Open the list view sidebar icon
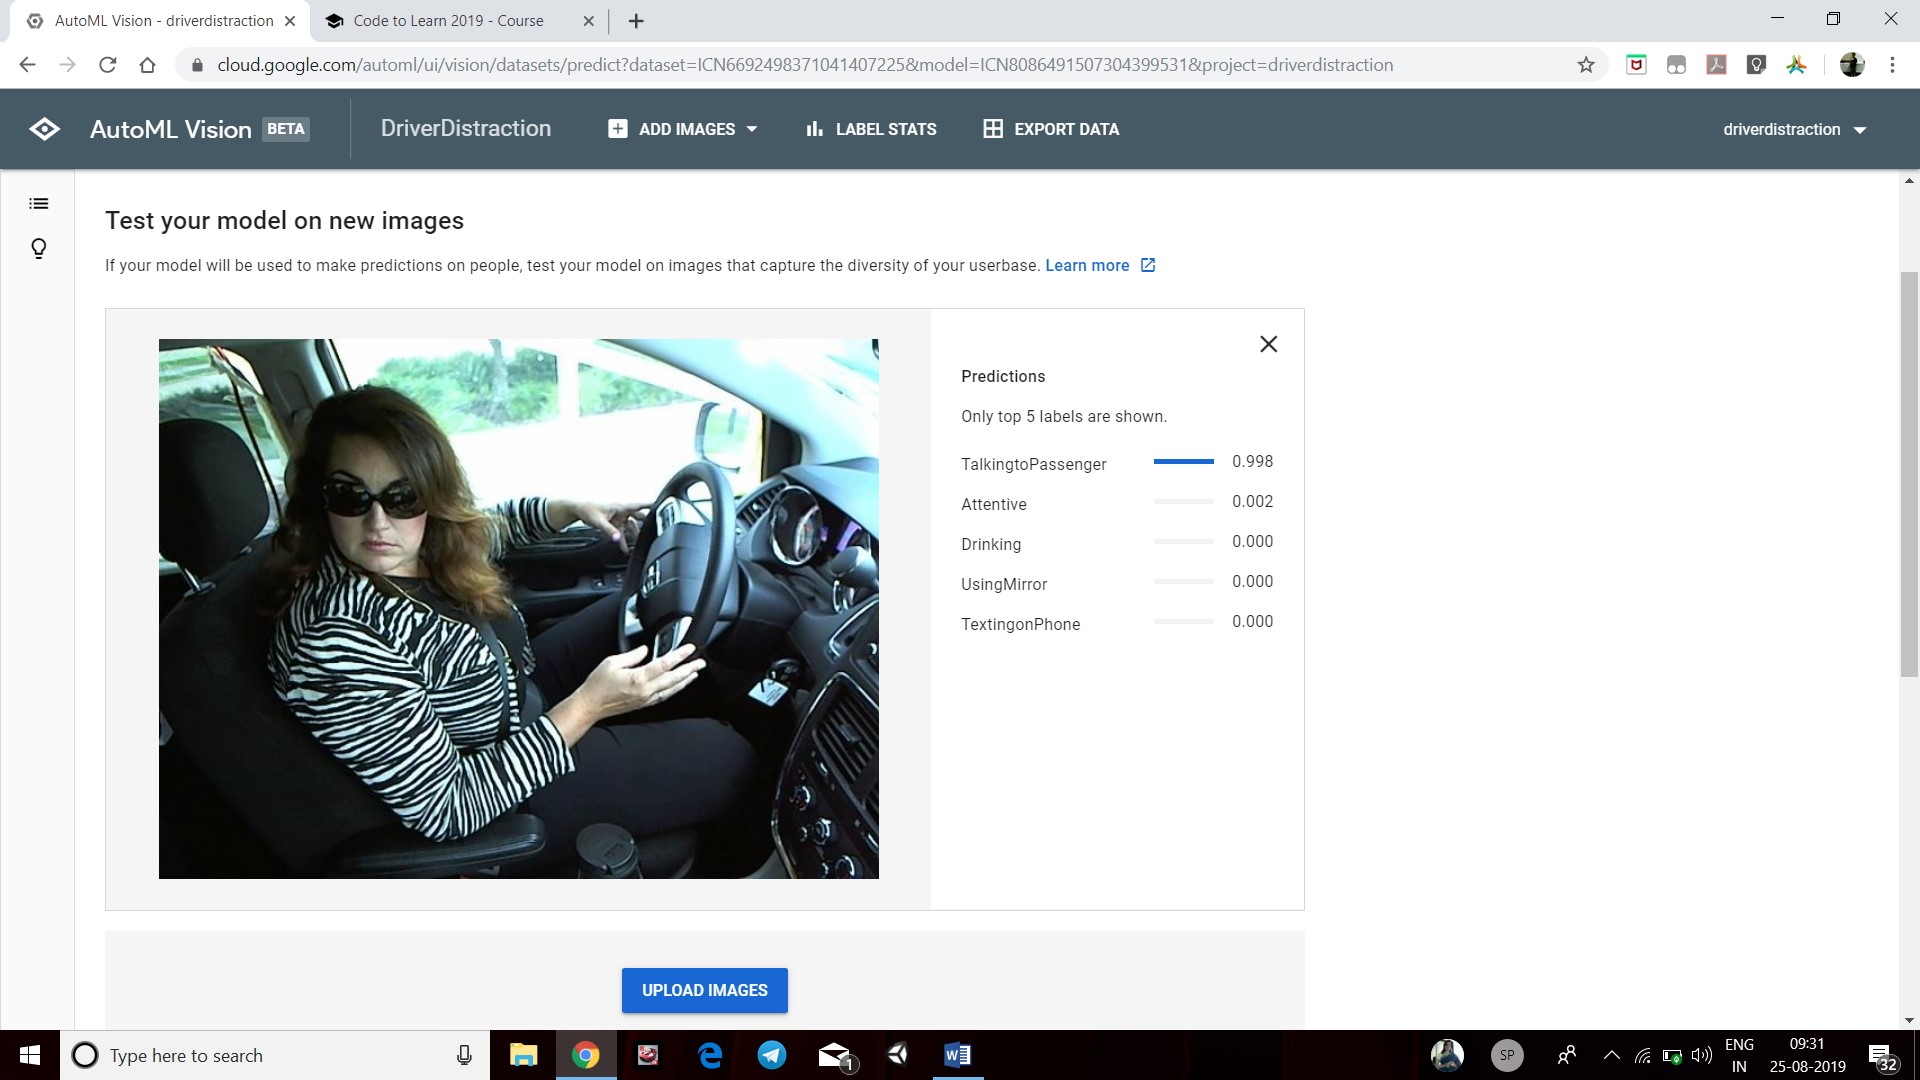 click(x=39, y=204)
